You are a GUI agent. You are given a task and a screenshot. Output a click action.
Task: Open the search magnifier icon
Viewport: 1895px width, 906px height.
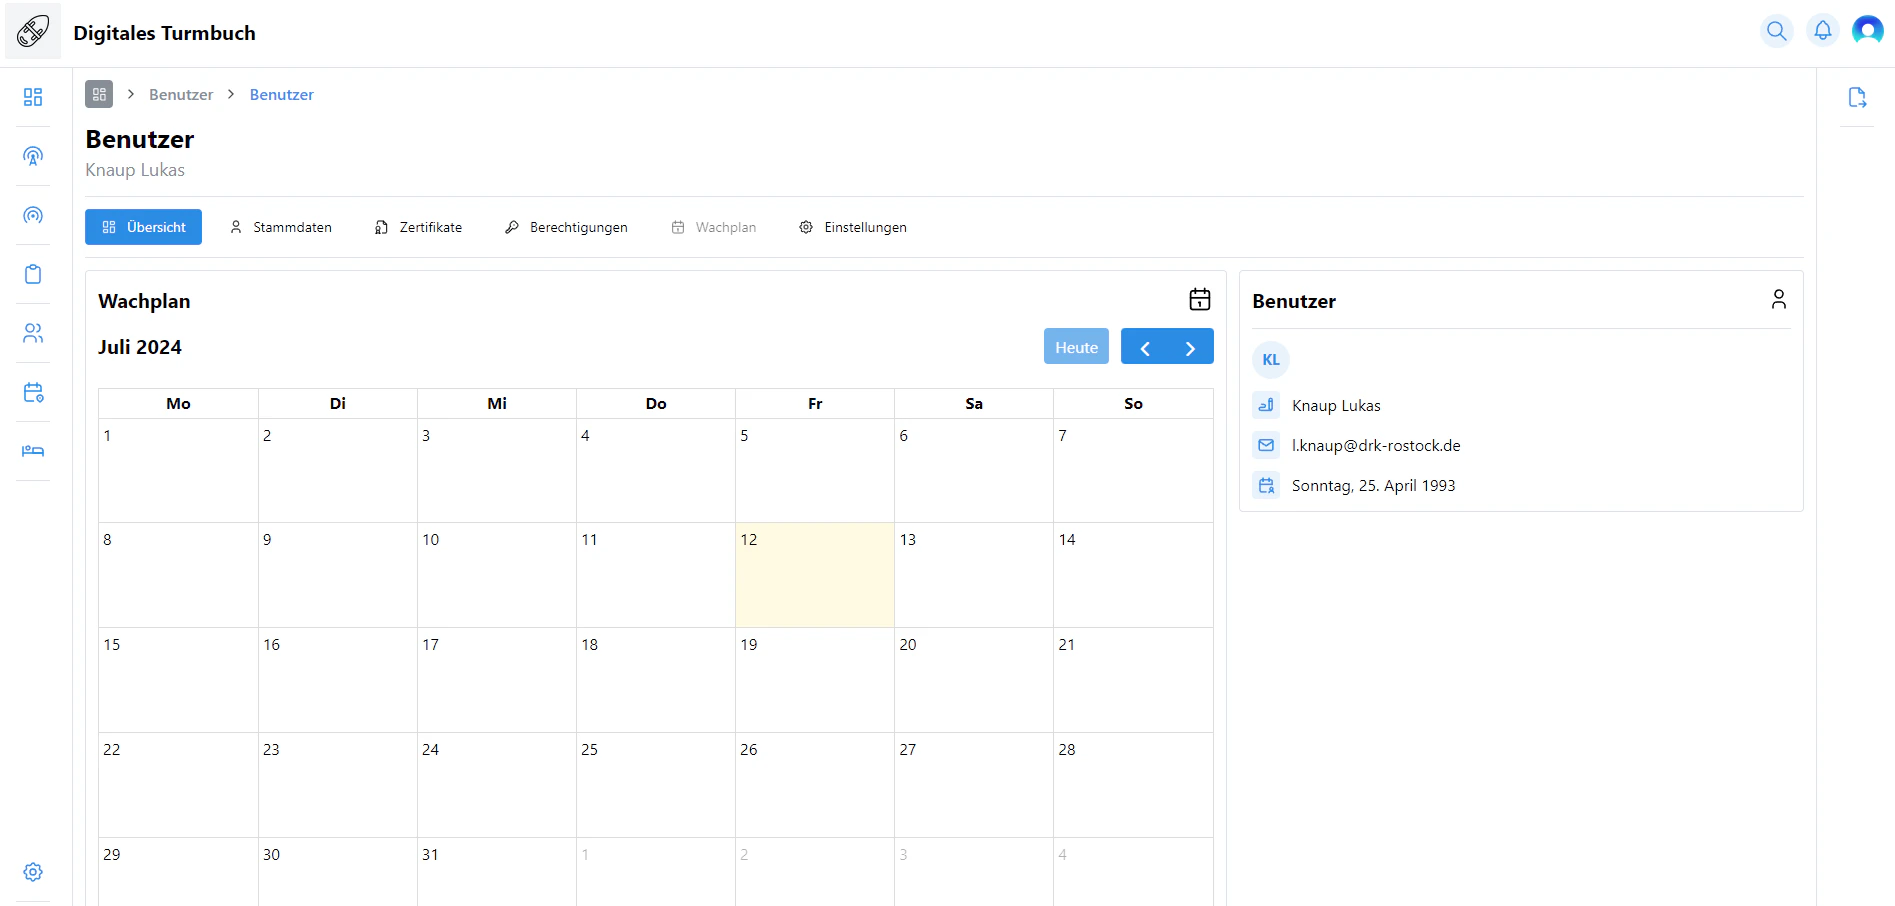pos(1776,31)
